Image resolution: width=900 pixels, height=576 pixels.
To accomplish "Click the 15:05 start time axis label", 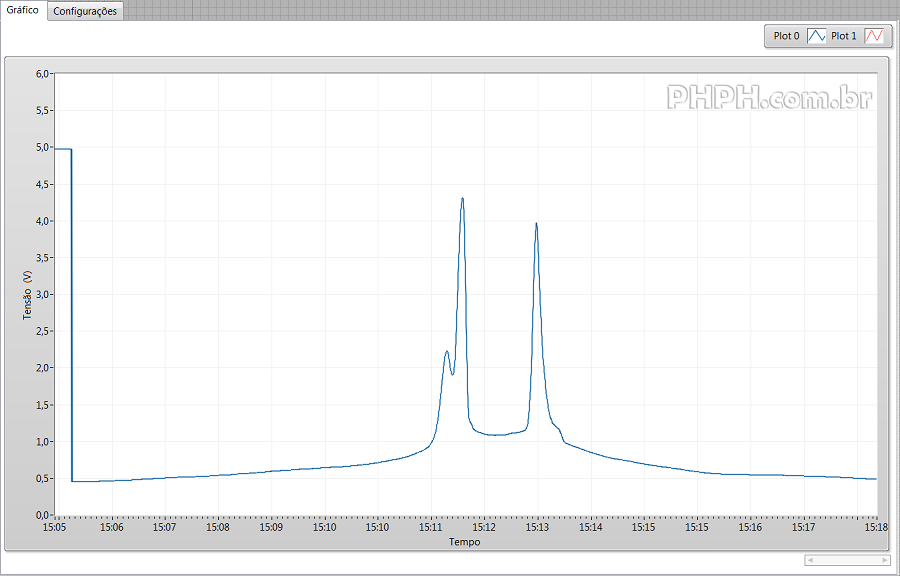I will (55, 527).
